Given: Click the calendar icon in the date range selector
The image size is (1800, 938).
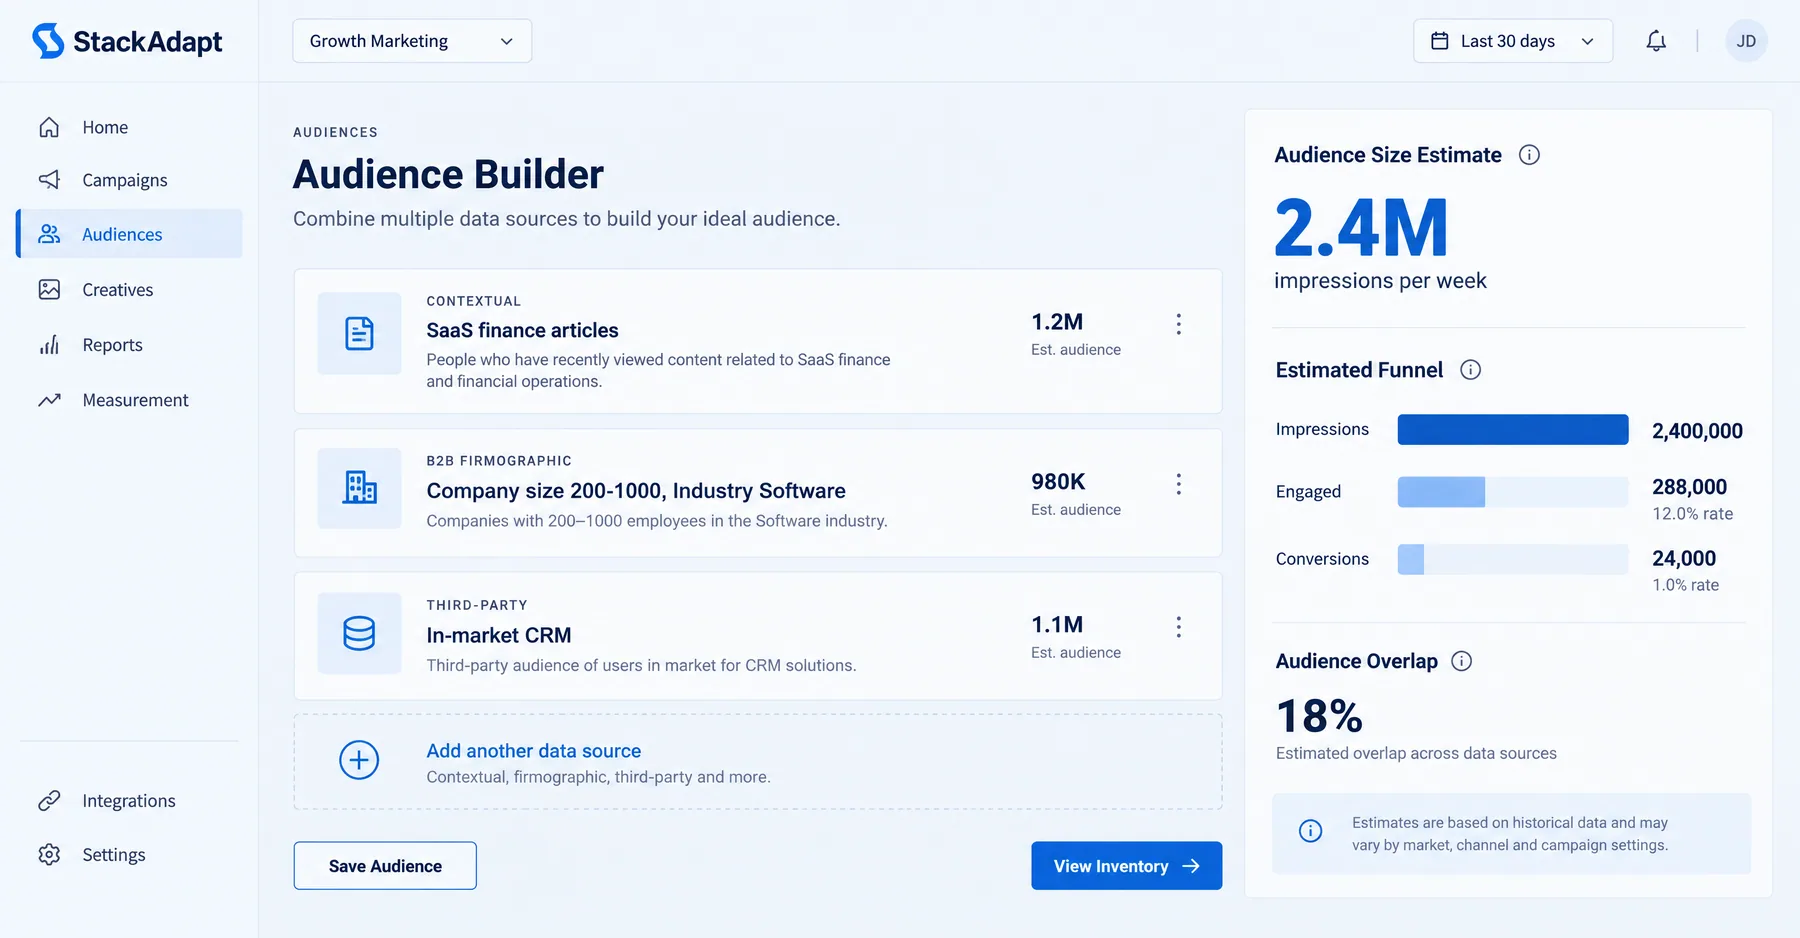Looking at the screenshot, I should [1440, 41].
